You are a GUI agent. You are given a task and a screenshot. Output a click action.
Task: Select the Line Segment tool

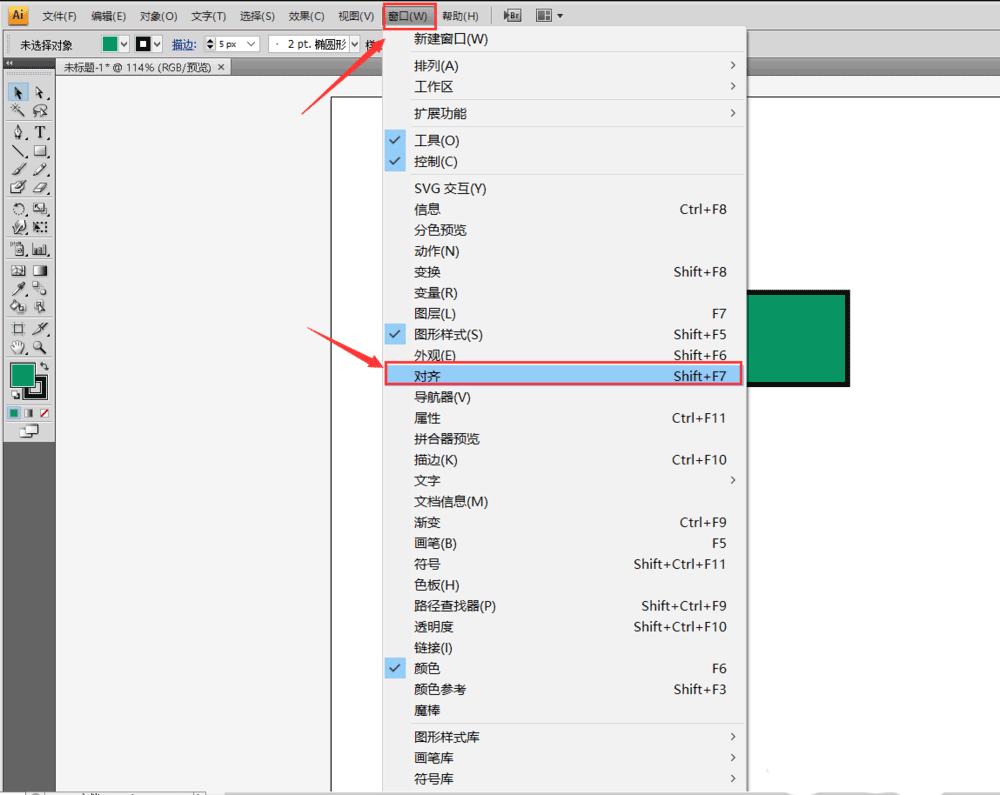pos(18,151)
